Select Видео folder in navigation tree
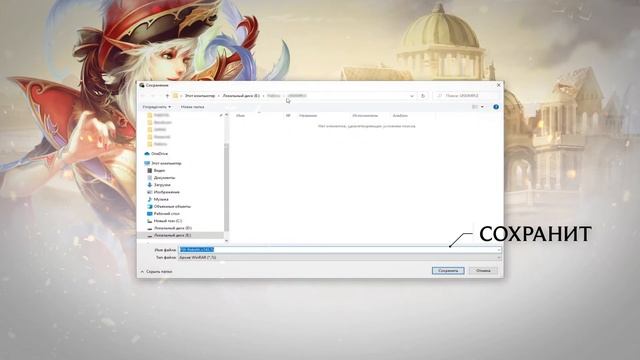The image size is (640, 360). [159, 170]
